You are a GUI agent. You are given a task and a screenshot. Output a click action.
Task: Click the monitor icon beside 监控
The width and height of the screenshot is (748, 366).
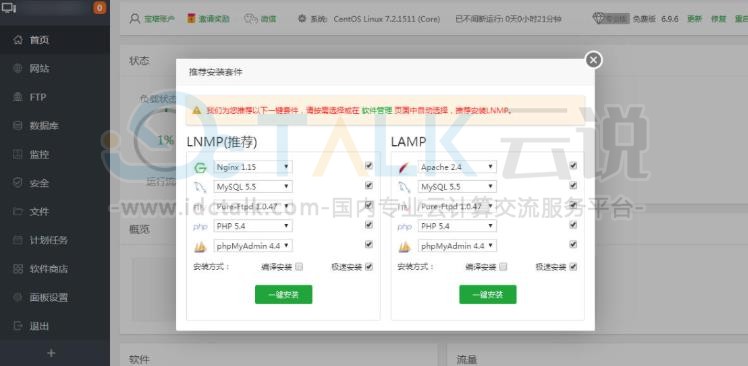(18, 155)
